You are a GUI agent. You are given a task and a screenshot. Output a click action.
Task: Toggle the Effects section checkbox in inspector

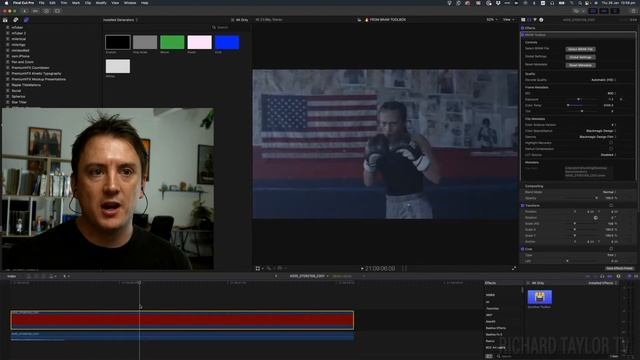[x=522, y=28]
